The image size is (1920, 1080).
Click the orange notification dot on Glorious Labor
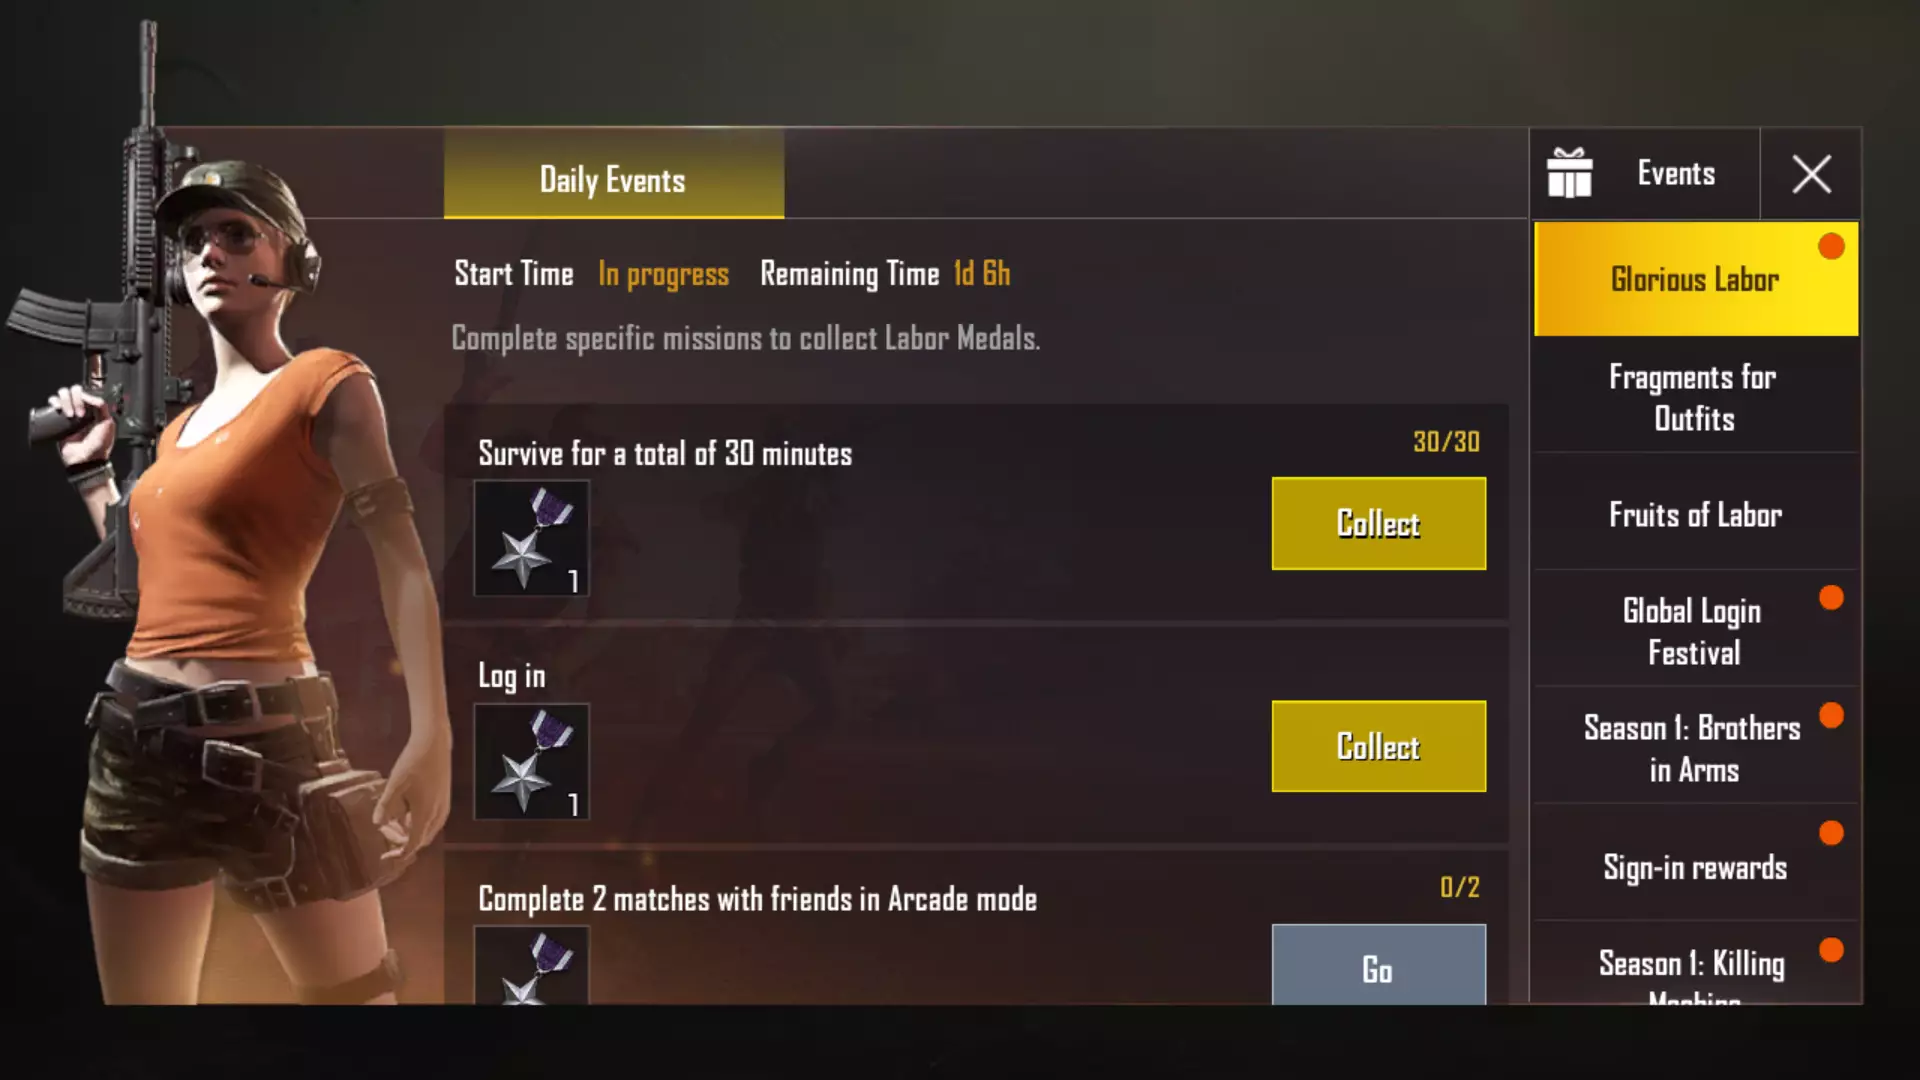pos(1831,246)
